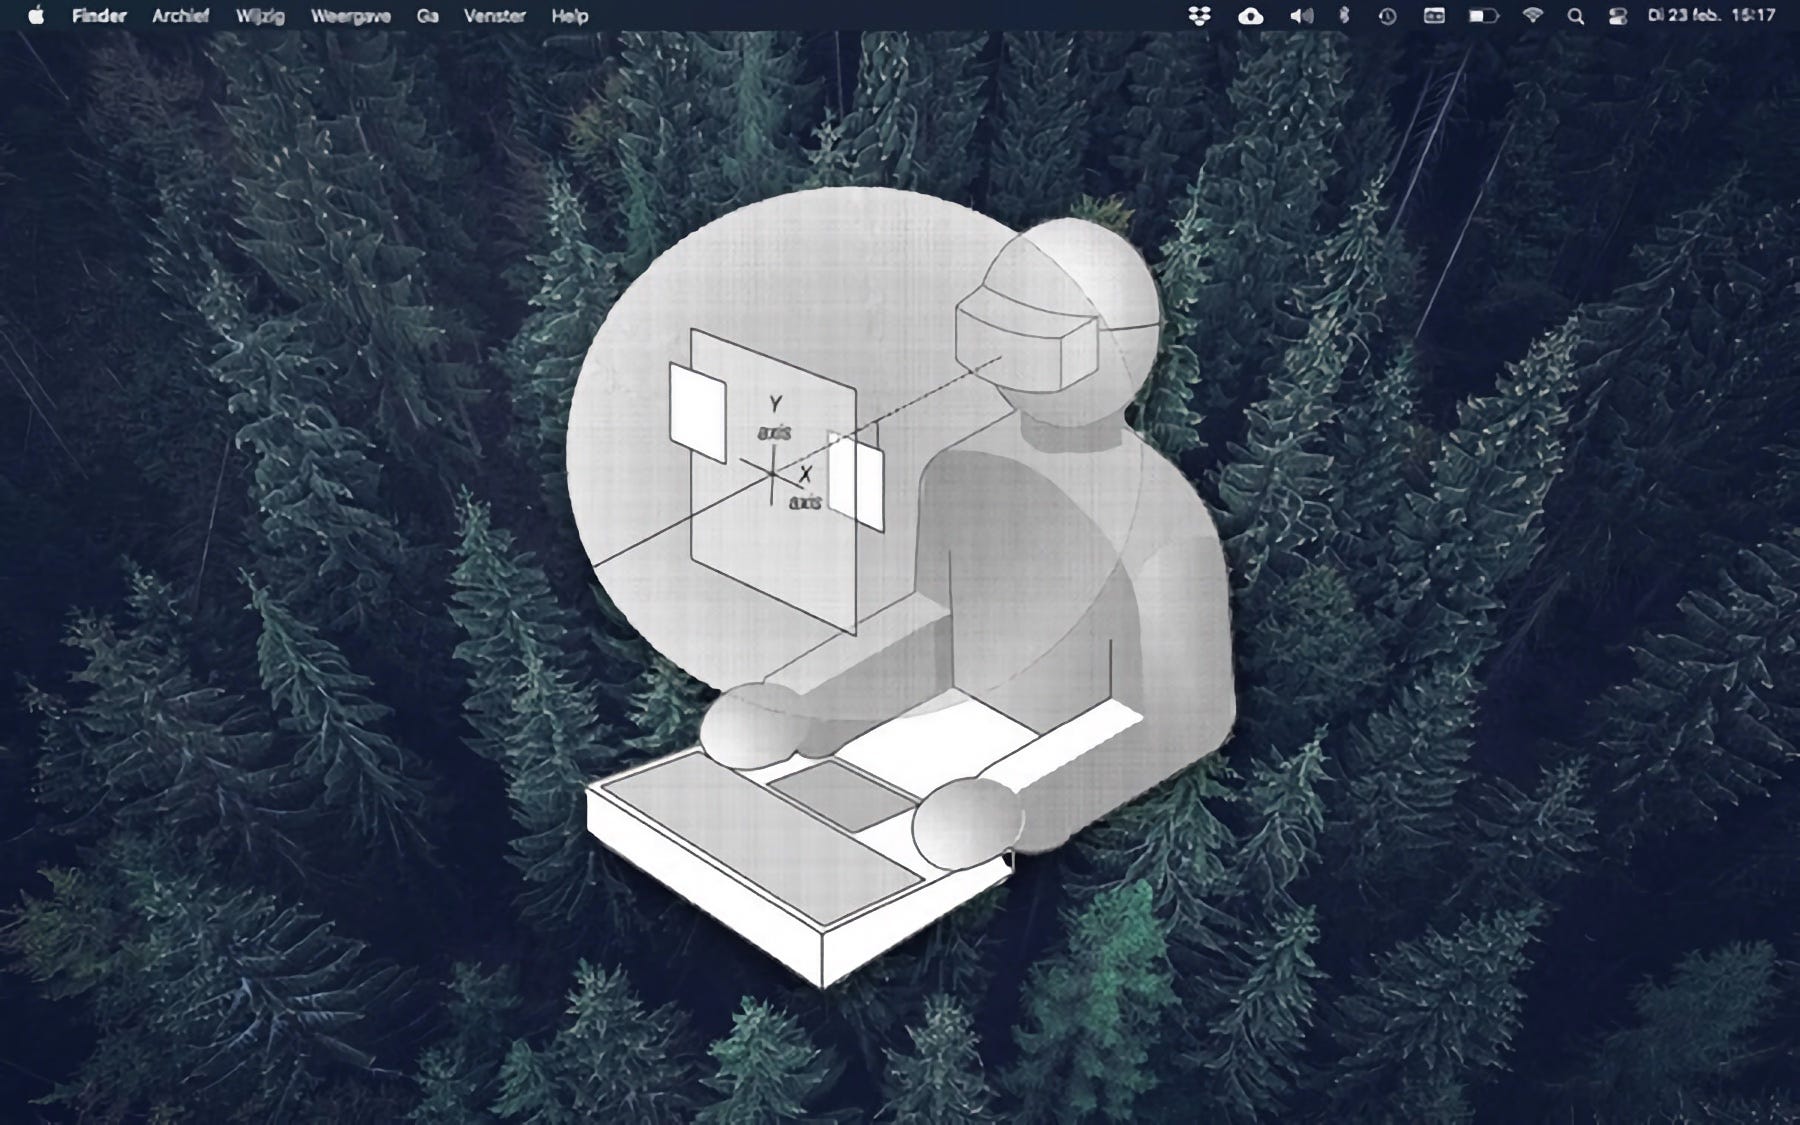
Task: Open the Help menu
Action: point(570,16)
